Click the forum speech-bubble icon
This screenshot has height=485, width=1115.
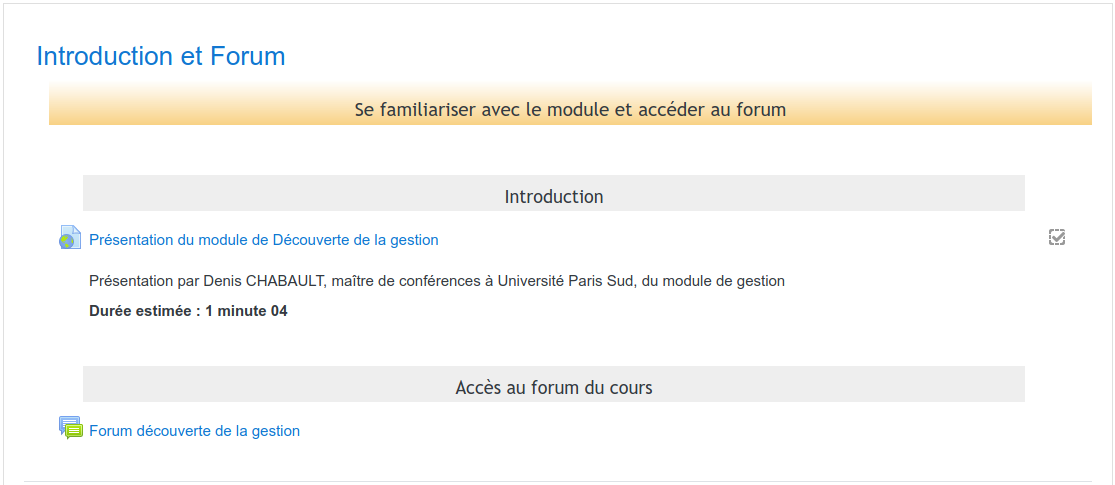70,428
